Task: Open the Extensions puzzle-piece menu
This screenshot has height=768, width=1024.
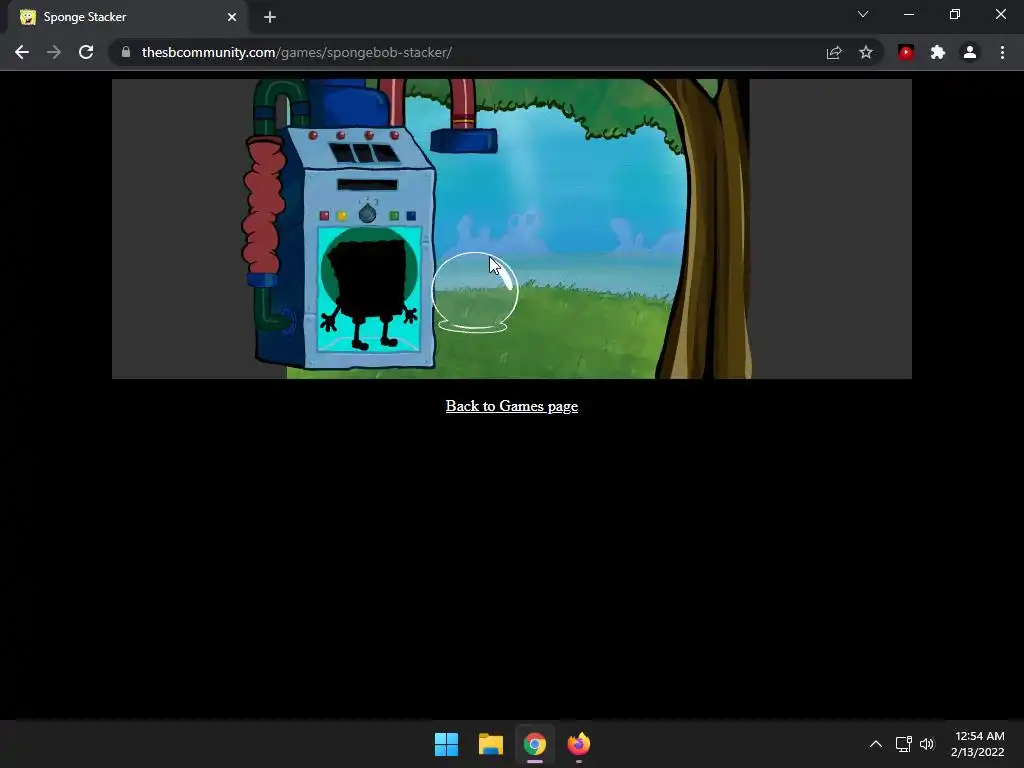Action: pos(938,52)
